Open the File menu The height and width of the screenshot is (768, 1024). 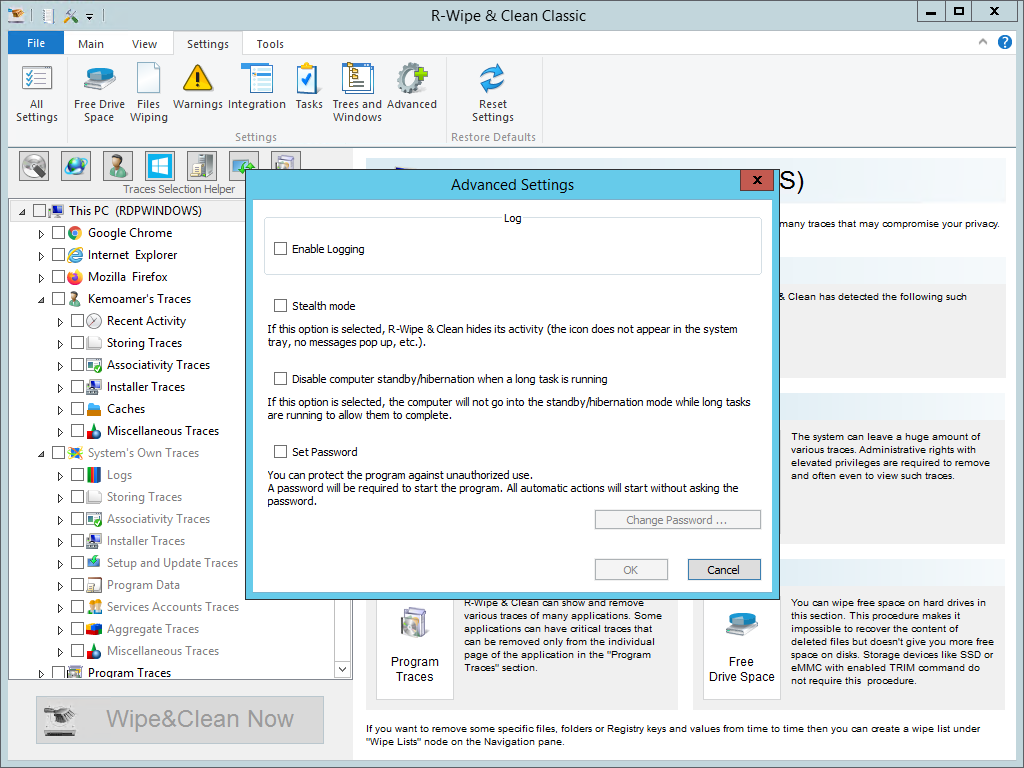36,43
